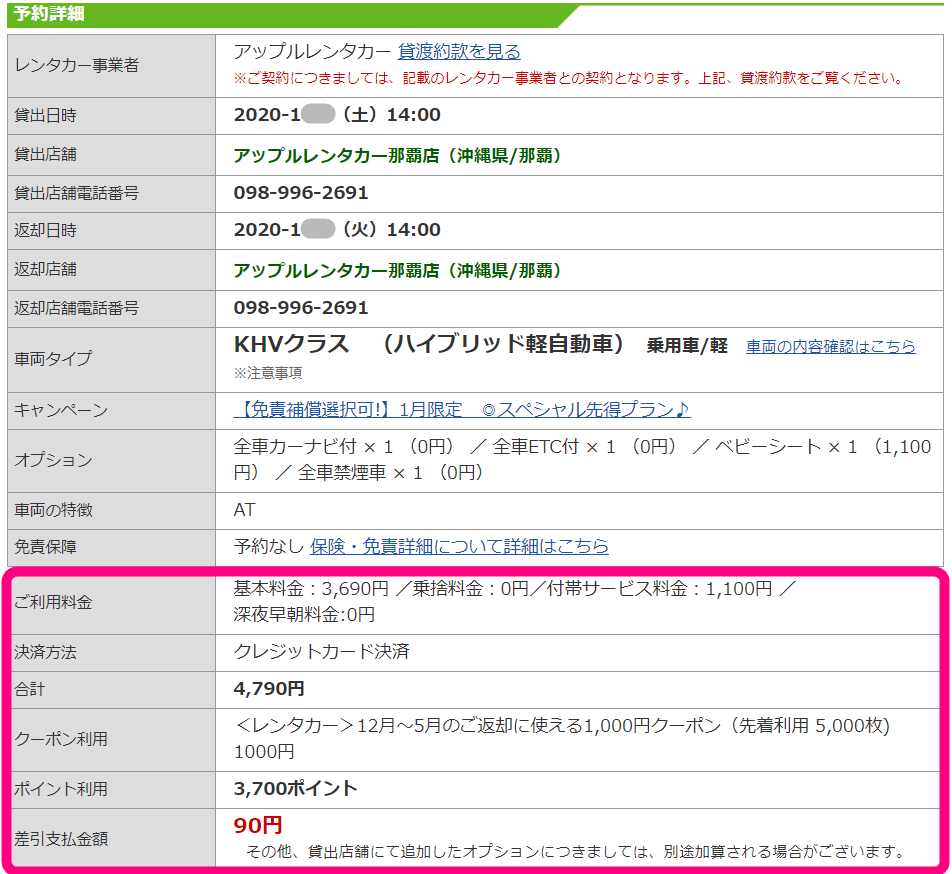This screenshot has width=952, height=874.
Task: Open 保険・免責詳細について詳細はこちら link
Action: point(459,546)
